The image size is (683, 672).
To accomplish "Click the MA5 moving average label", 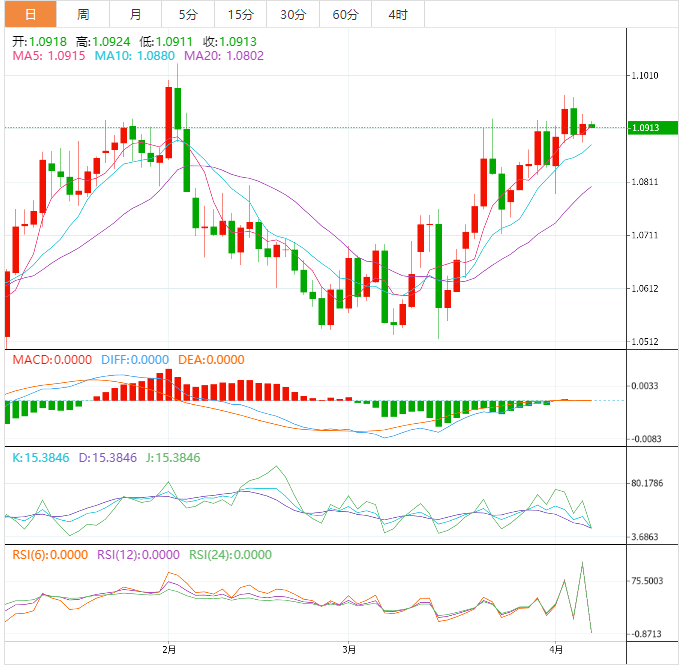I will point(49,57).
